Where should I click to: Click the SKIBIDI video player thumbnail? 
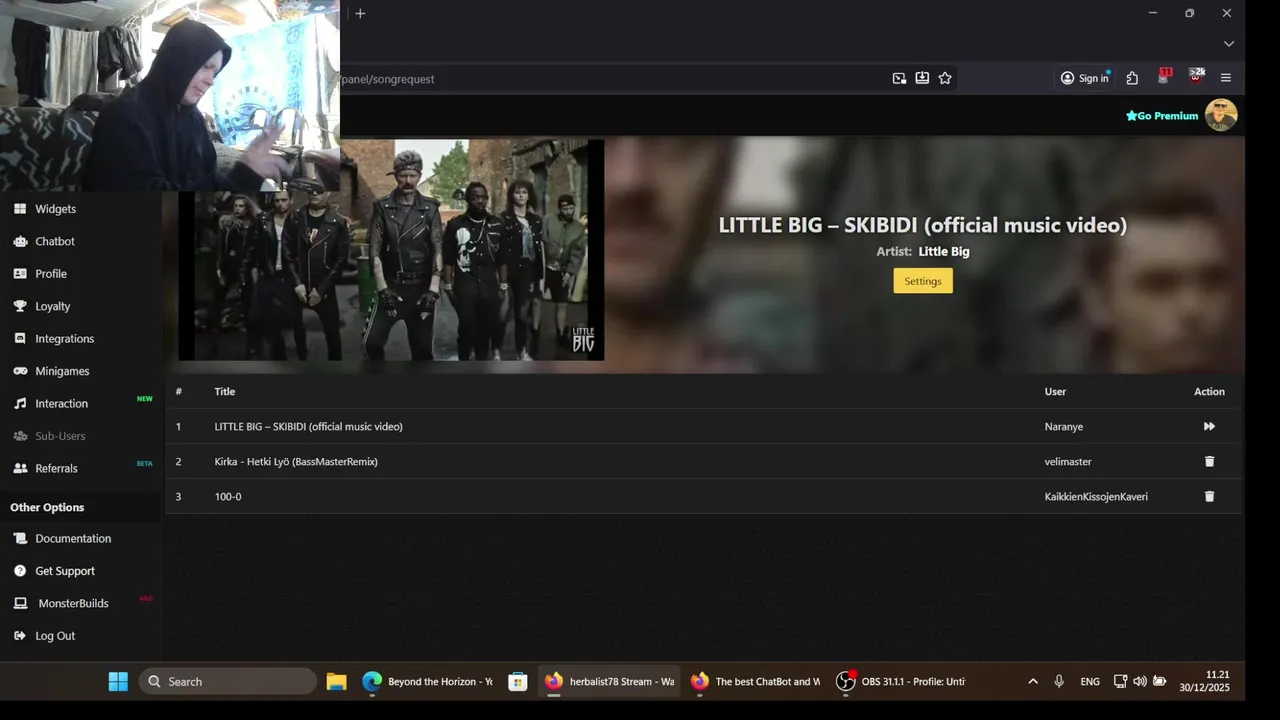point(391,250)
